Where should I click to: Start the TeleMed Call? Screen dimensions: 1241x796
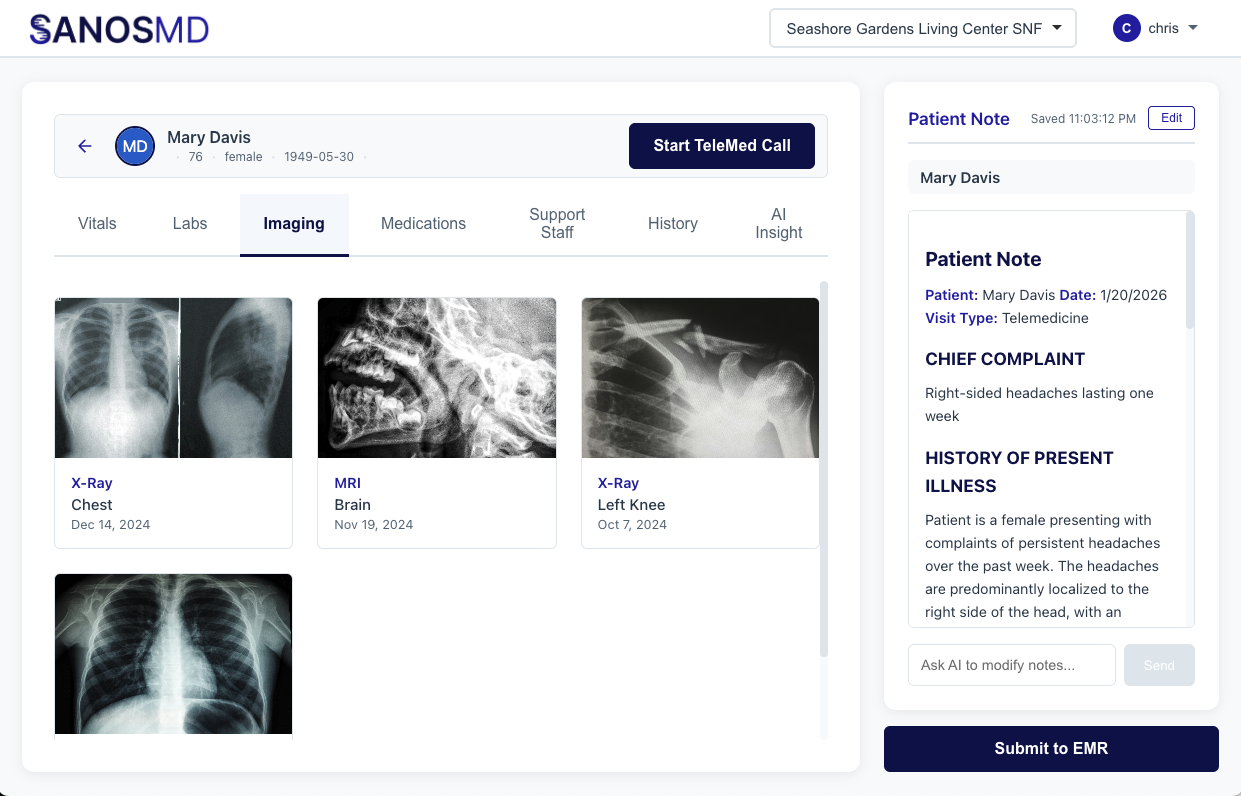point(721,146)
